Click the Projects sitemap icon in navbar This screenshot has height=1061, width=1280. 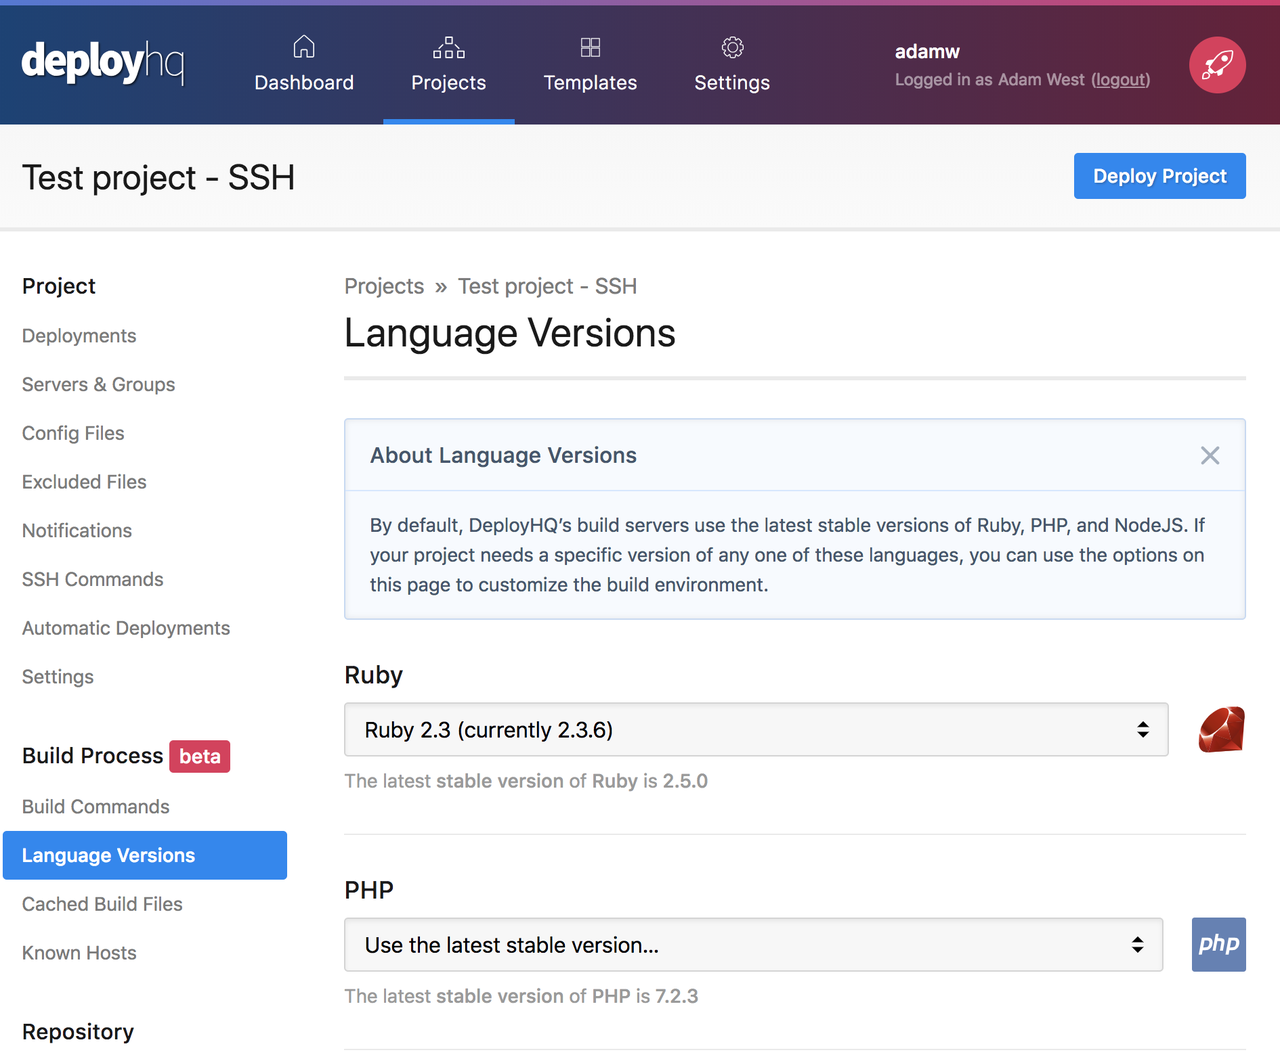click(448, 47)
